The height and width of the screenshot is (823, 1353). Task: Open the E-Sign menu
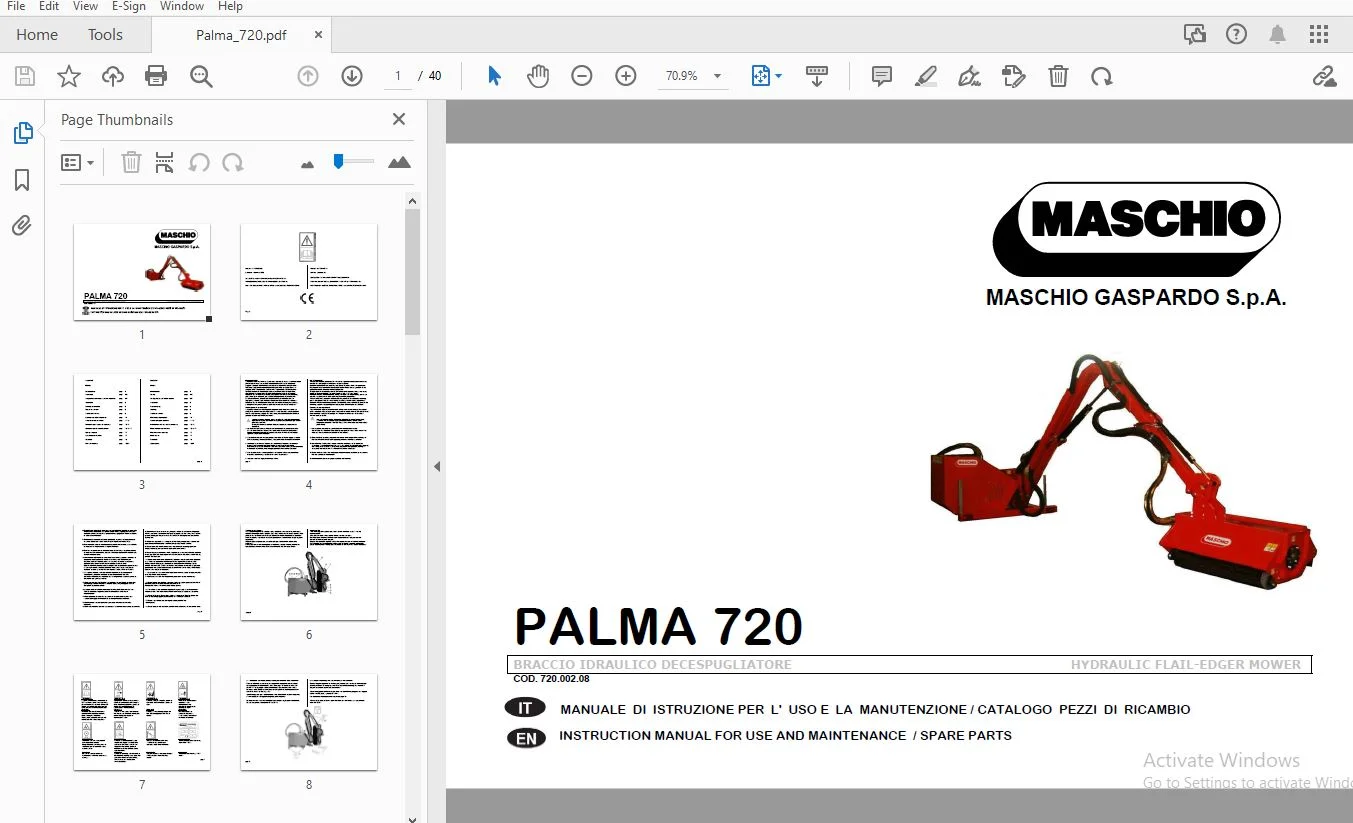click(129, 6)
